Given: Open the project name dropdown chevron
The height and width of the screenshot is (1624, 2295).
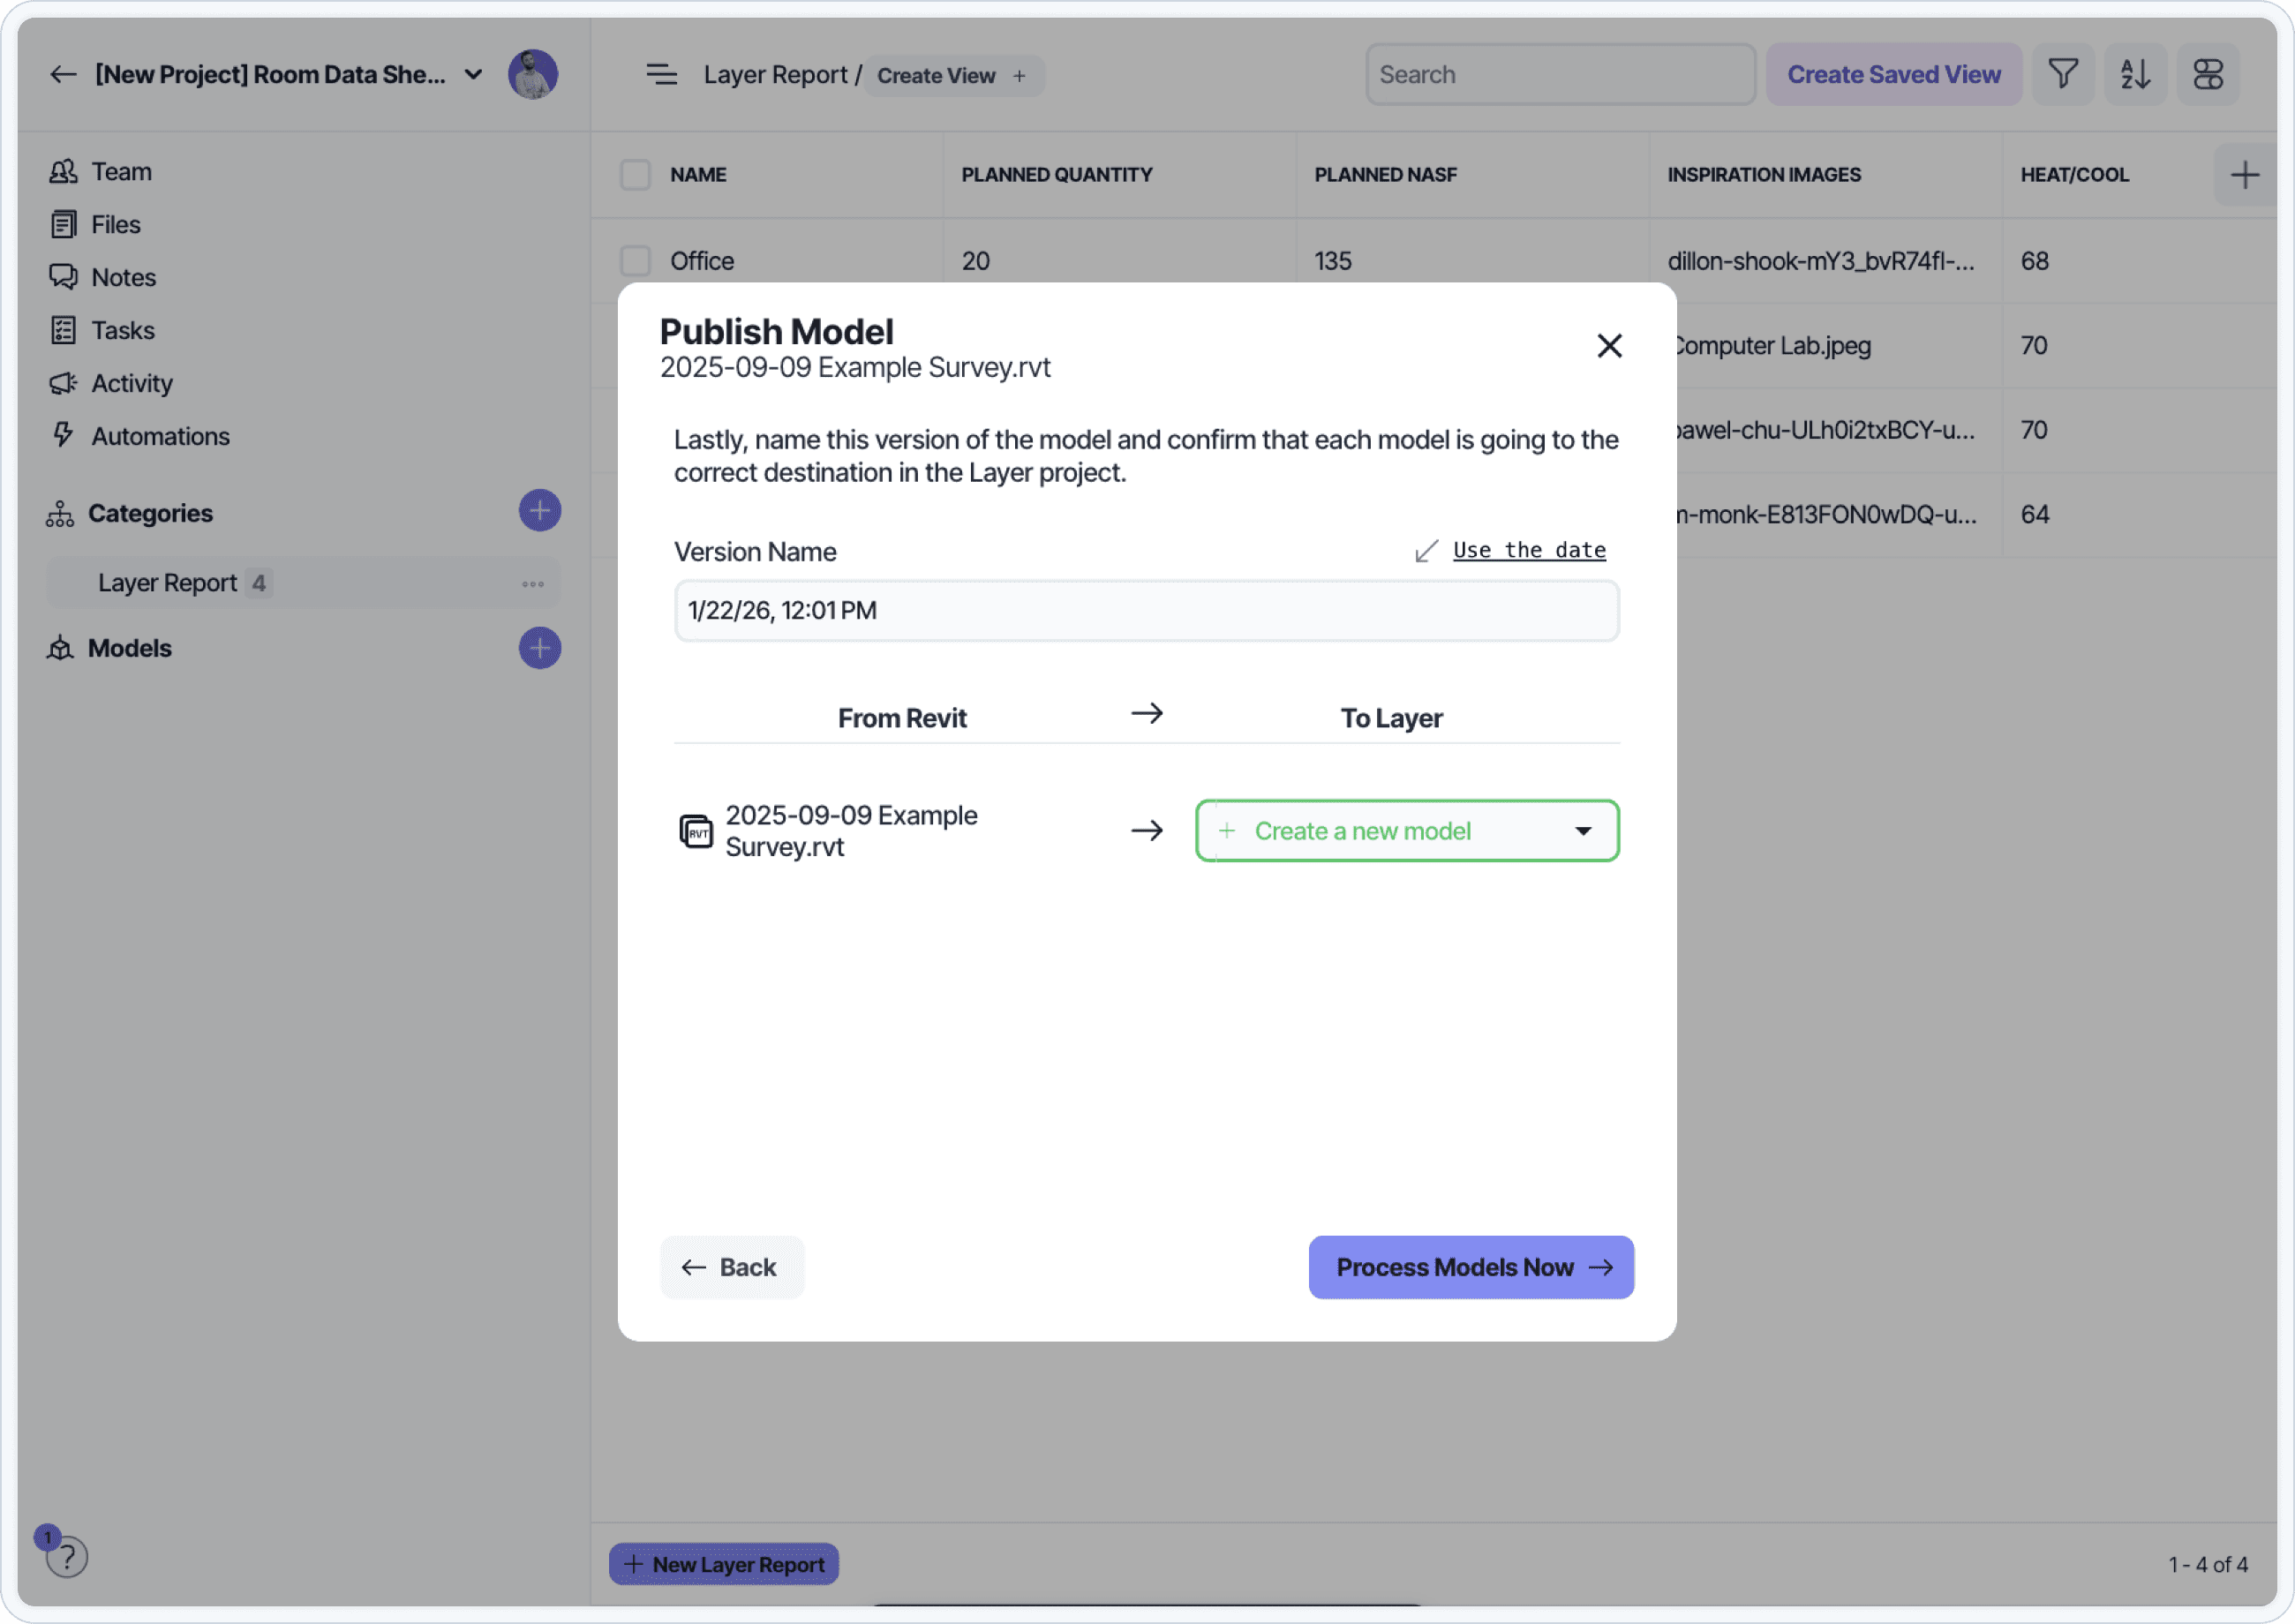Looking at the screenshot, I should click(473, 74).
